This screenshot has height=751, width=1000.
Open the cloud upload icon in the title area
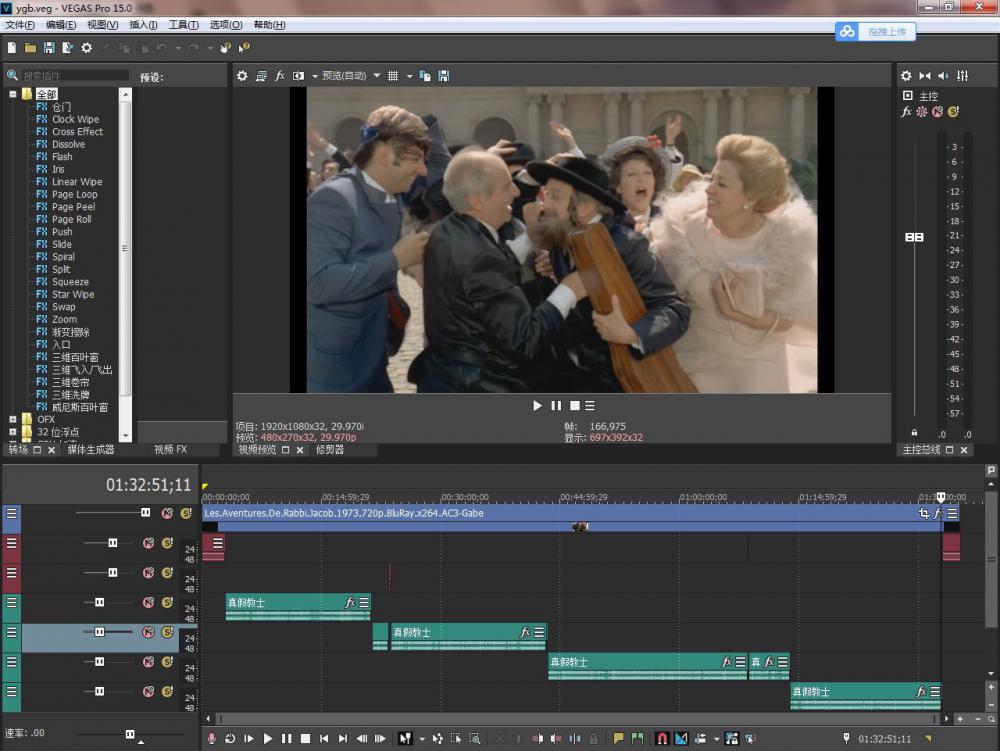coord(847,31)
